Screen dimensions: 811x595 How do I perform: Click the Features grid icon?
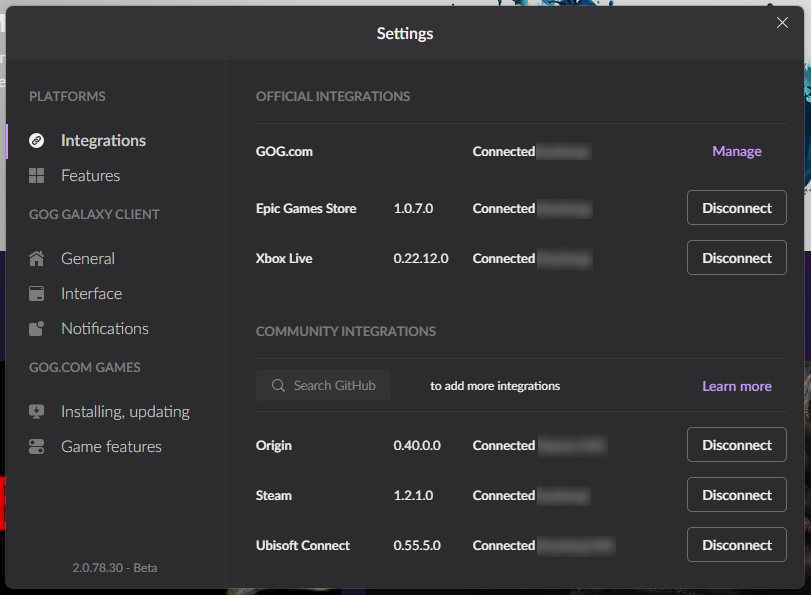(x=36, y=176)
